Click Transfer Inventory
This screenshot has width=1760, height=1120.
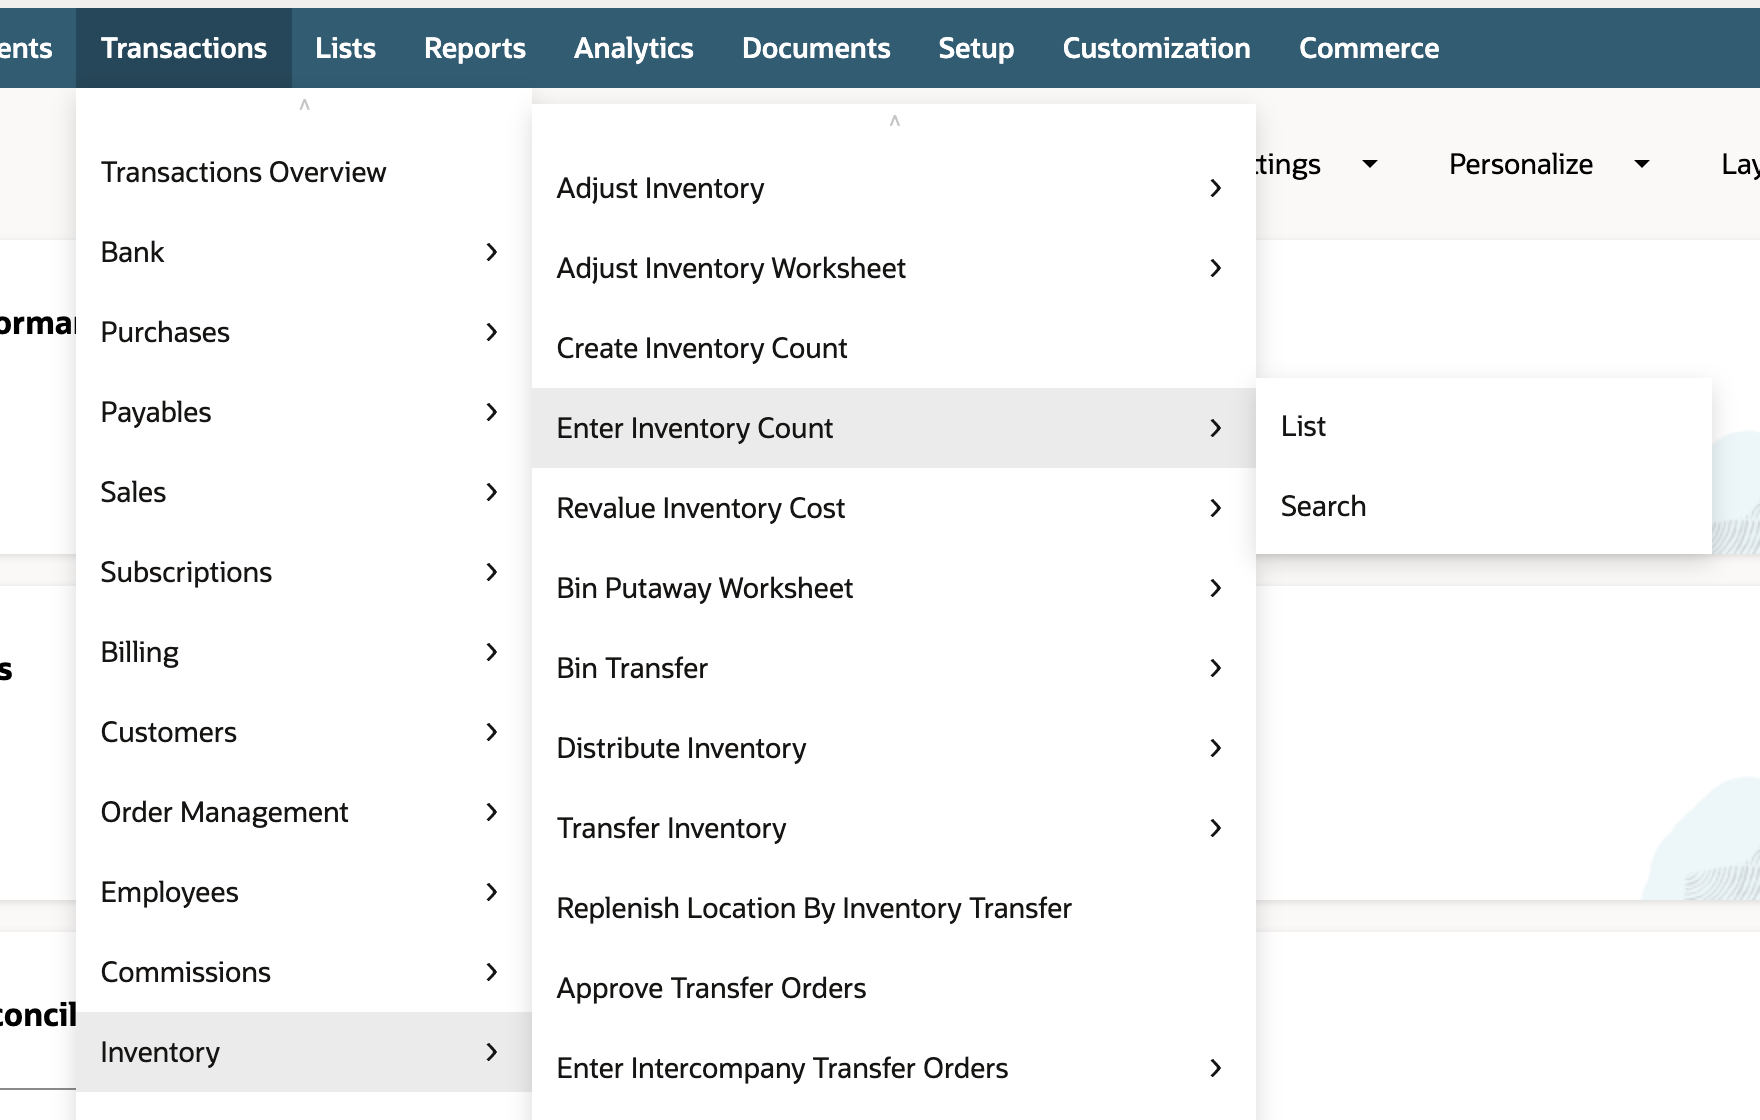pyautogui.click(x=894, y=828)
